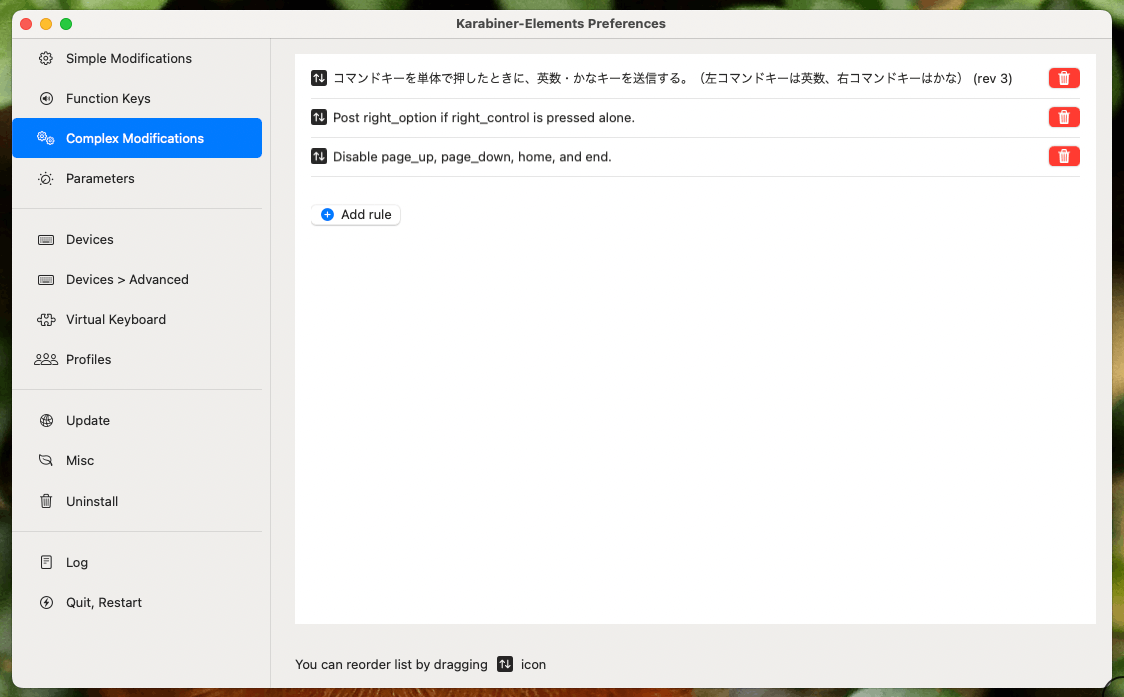This screenshot has height=697, width=1124.
Task: Click the Virtual Keyboard puzzle icon
Action: pos(45,319)
